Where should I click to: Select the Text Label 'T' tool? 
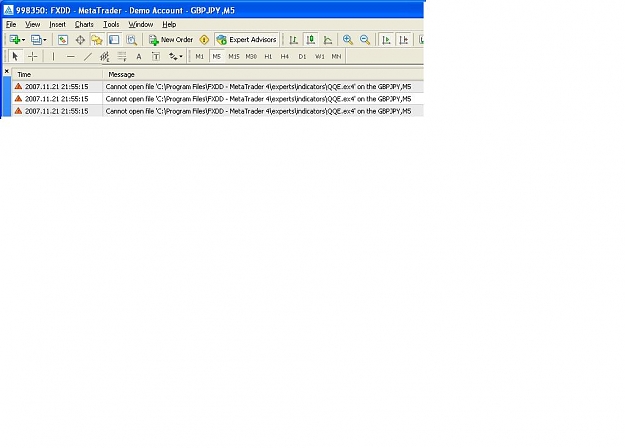(156, 57)
